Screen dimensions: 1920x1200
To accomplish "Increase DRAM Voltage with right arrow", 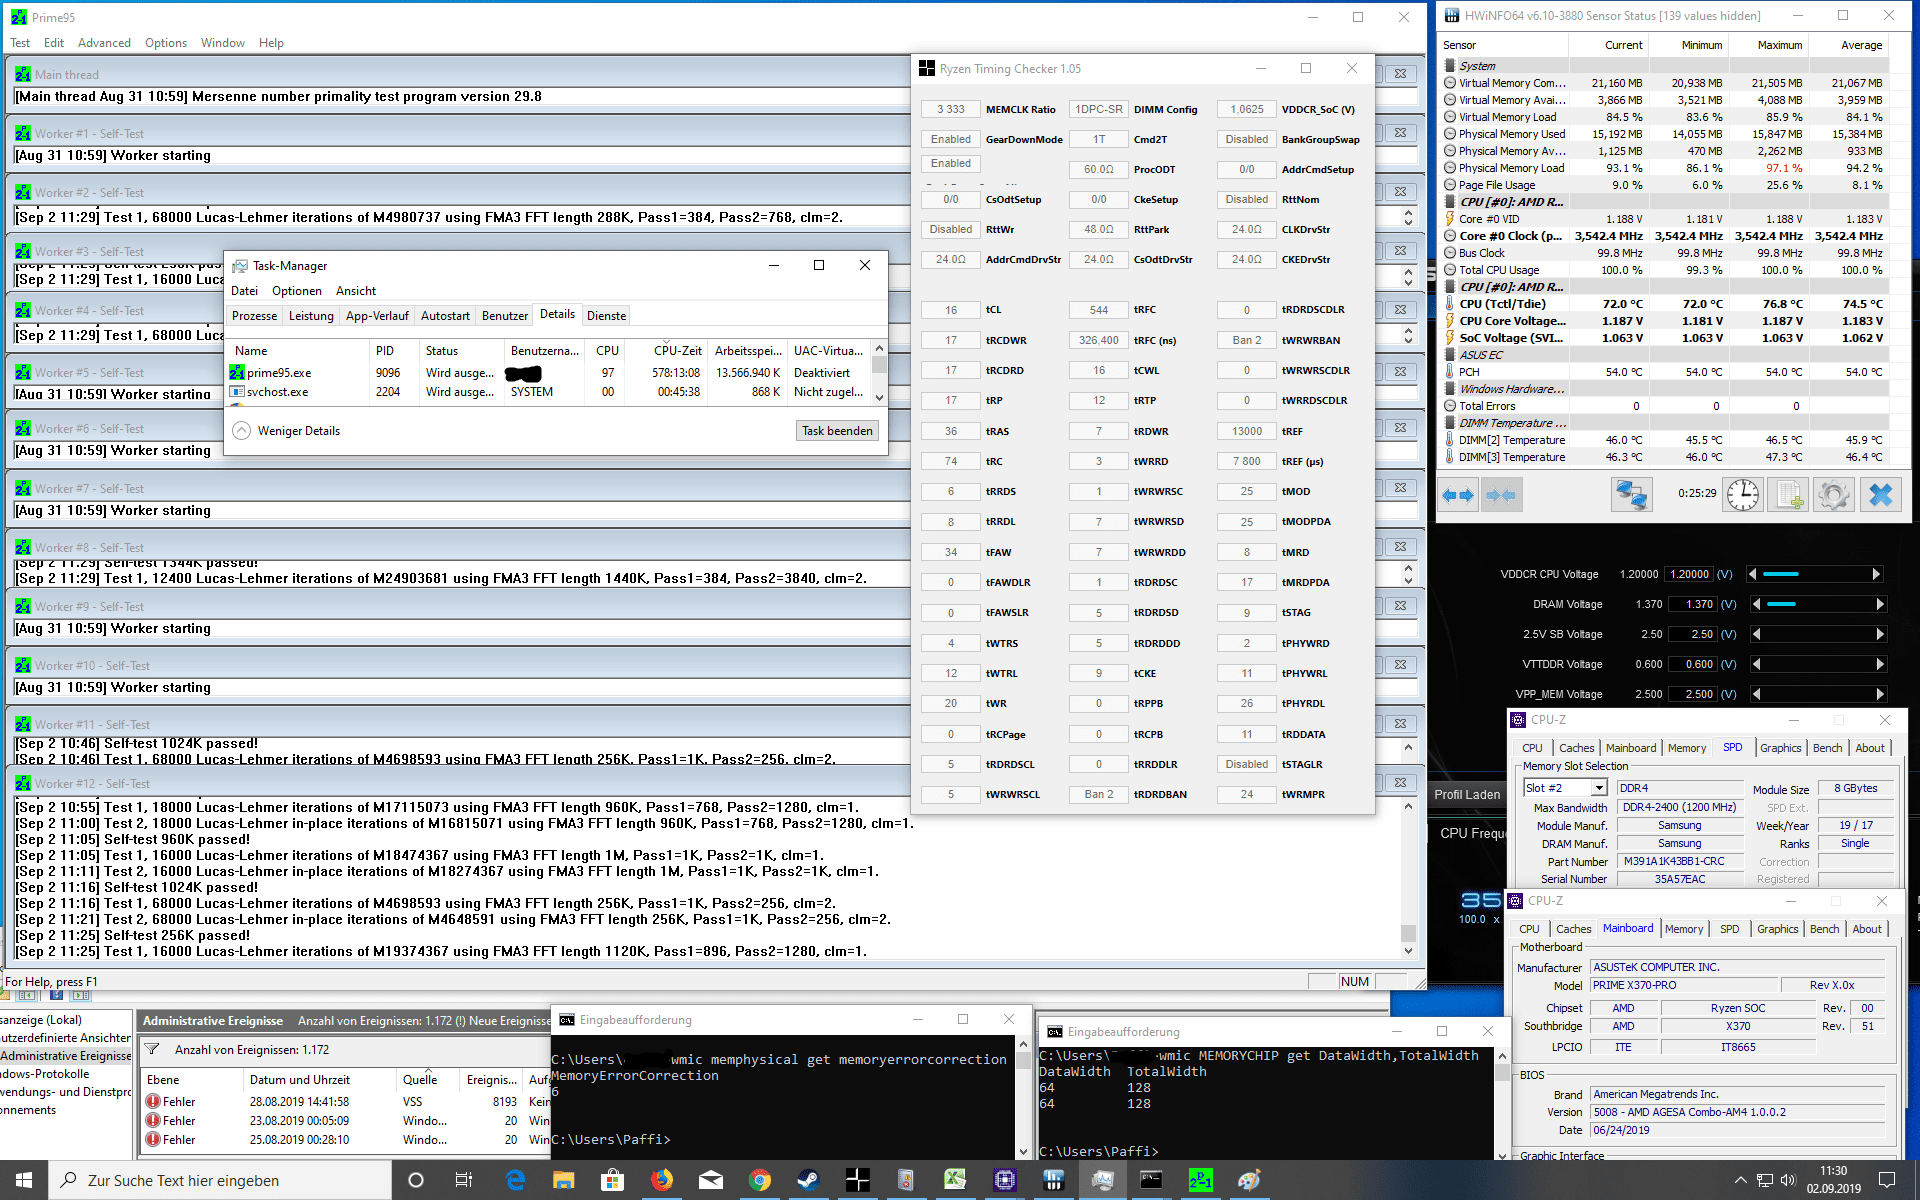I will pos(1880,604).
